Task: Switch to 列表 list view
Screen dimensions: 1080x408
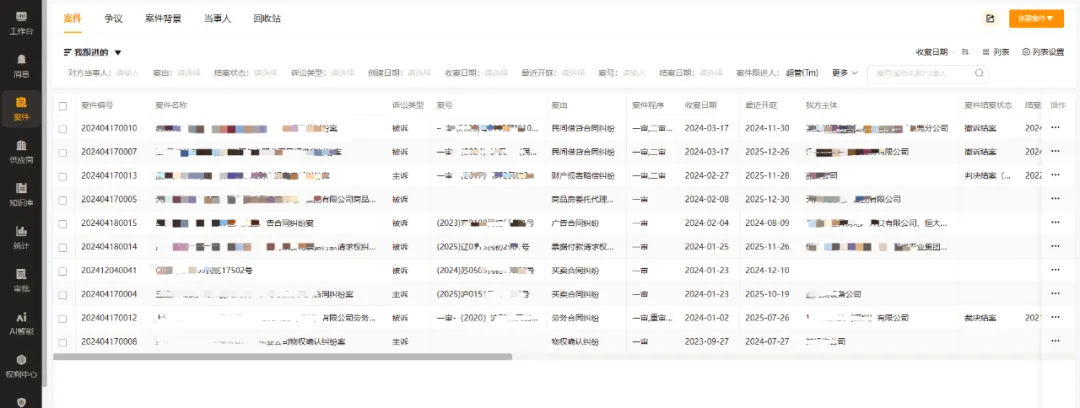Action: [x=997, y=52]
